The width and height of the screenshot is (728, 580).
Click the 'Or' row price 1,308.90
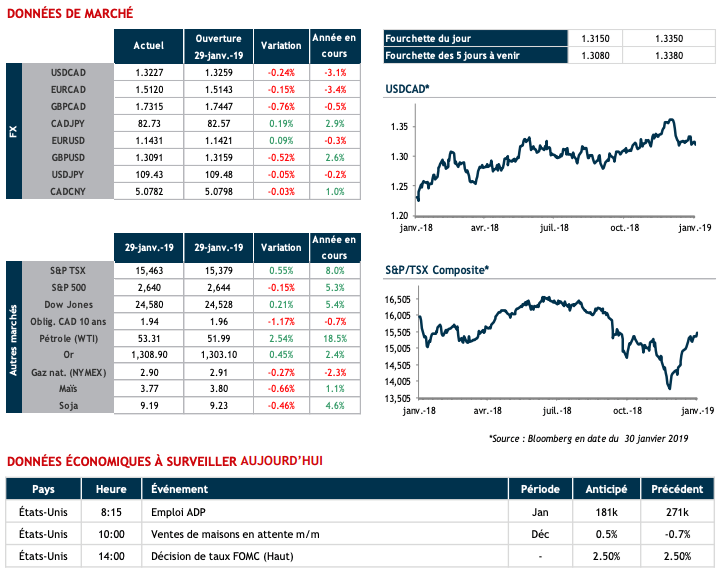(148, 355)
